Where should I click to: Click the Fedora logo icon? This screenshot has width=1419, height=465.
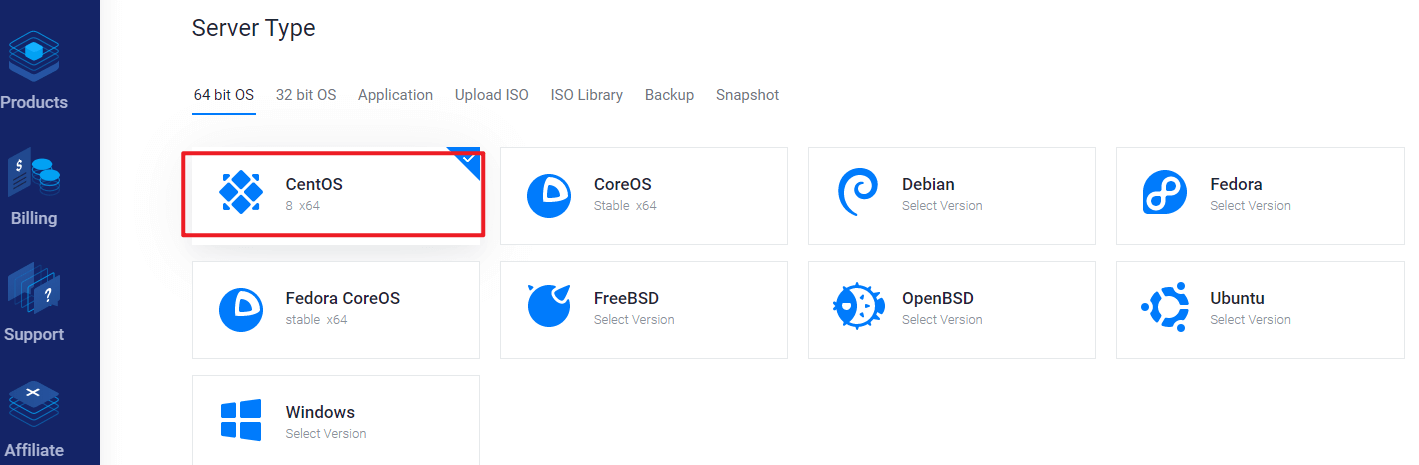[x=1164, y=192]
